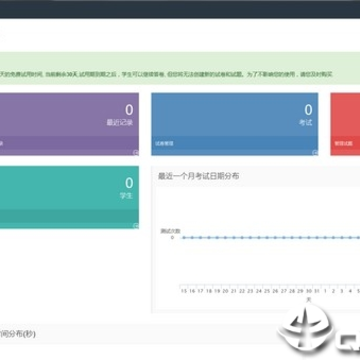The height and width of the screenshot is (360, 360).
Task: Open the 试卷管理 footer link on the blue card
Action: pyautogui.click(x=164, y=144)
